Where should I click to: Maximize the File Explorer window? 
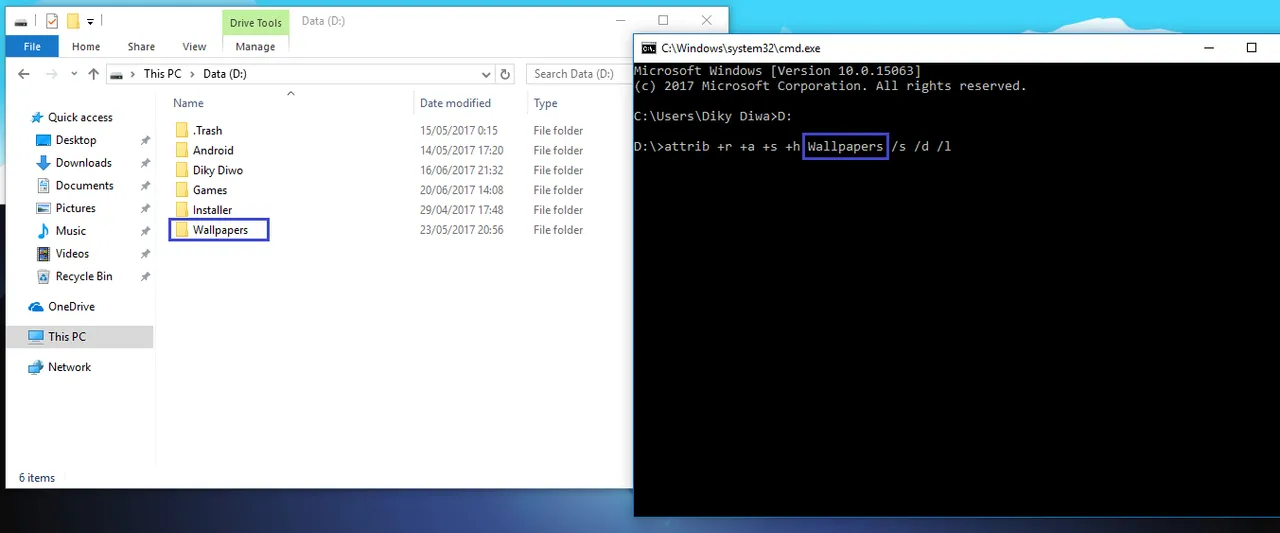(663, 20)
